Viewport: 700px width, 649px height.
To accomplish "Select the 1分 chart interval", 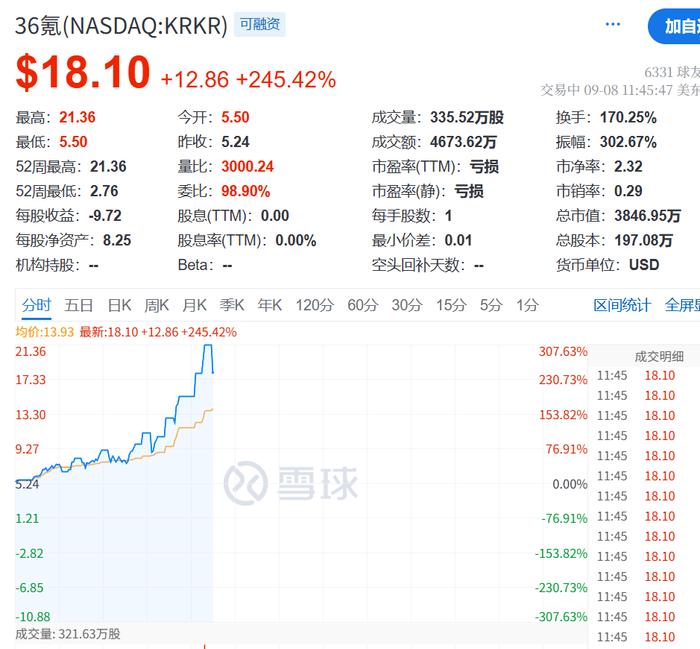I will (x=528, y=305).
